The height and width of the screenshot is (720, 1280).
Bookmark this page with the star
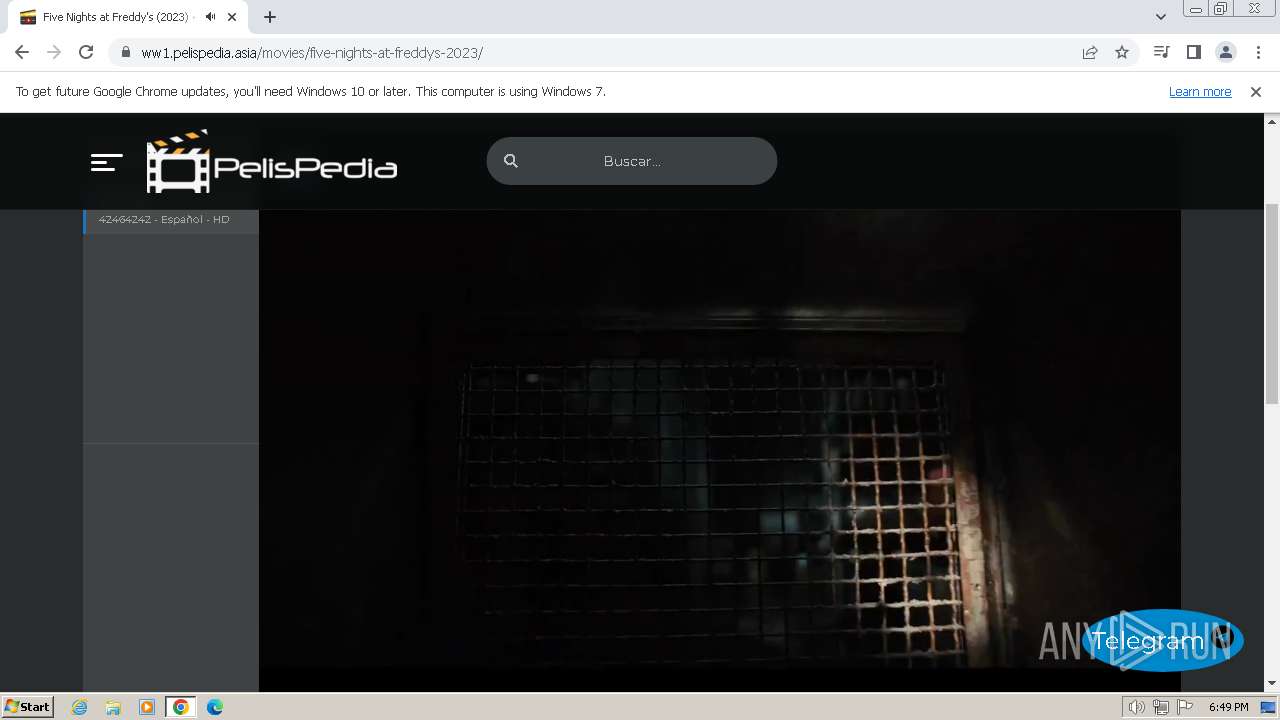pos(1122,53)
